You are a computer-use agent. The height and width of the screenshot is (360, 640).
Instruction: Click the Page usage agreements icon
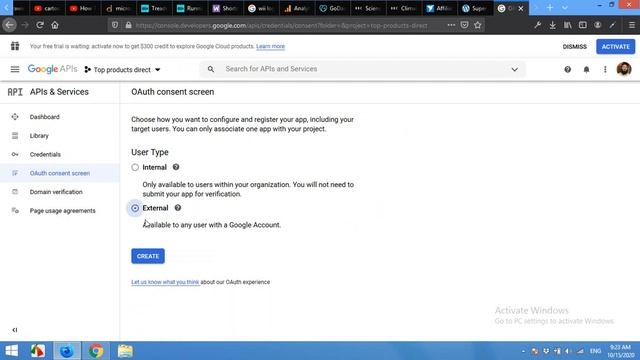coord(15,211)
